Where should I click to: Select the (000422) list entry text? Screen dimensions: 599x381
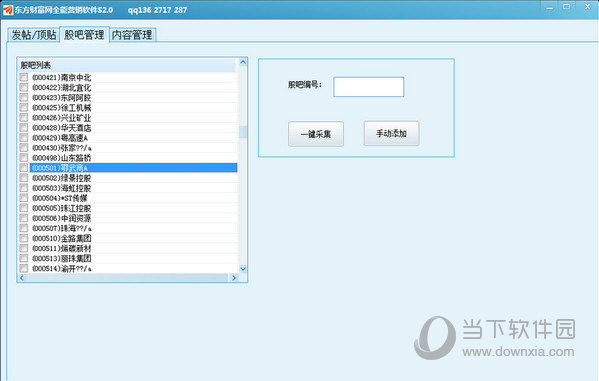coord(62,88)
